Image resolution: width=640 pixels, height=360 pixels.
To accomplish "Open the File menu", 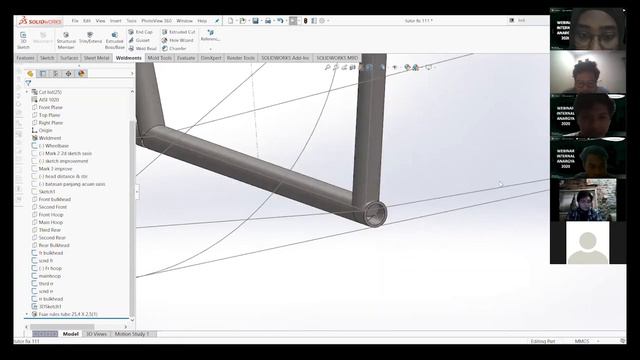I will 75,21.
